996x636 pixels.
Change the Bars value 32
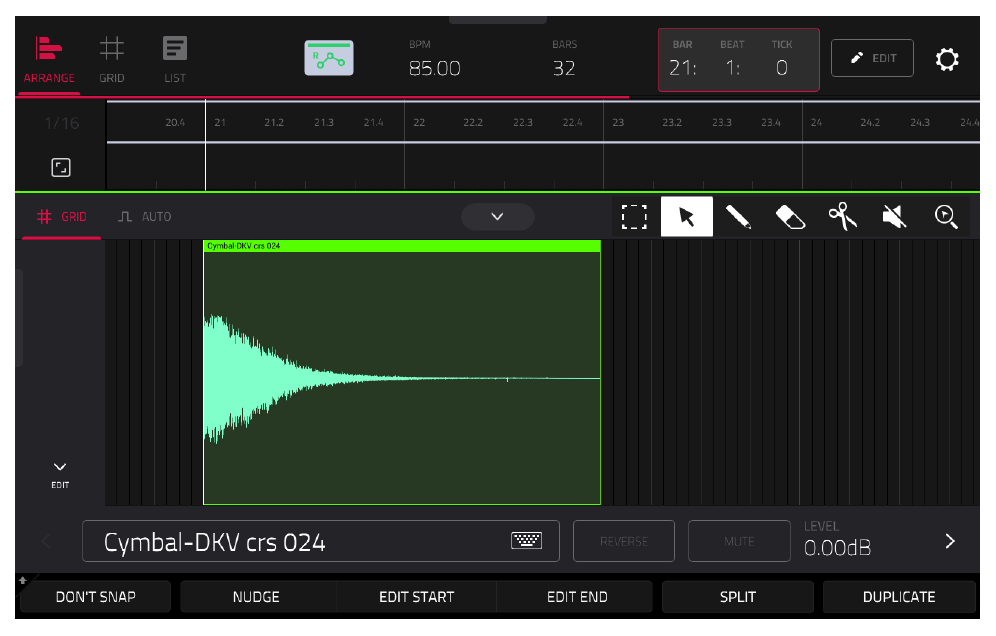[x=564, y=68]
